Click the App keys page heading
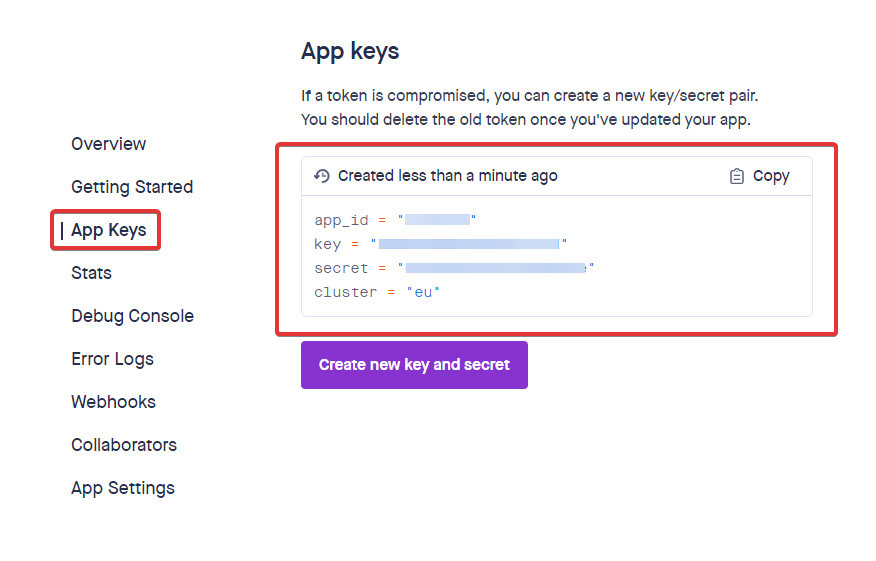Image resolution: width=876 pixels, height=561 pixels. pos(350,52)
